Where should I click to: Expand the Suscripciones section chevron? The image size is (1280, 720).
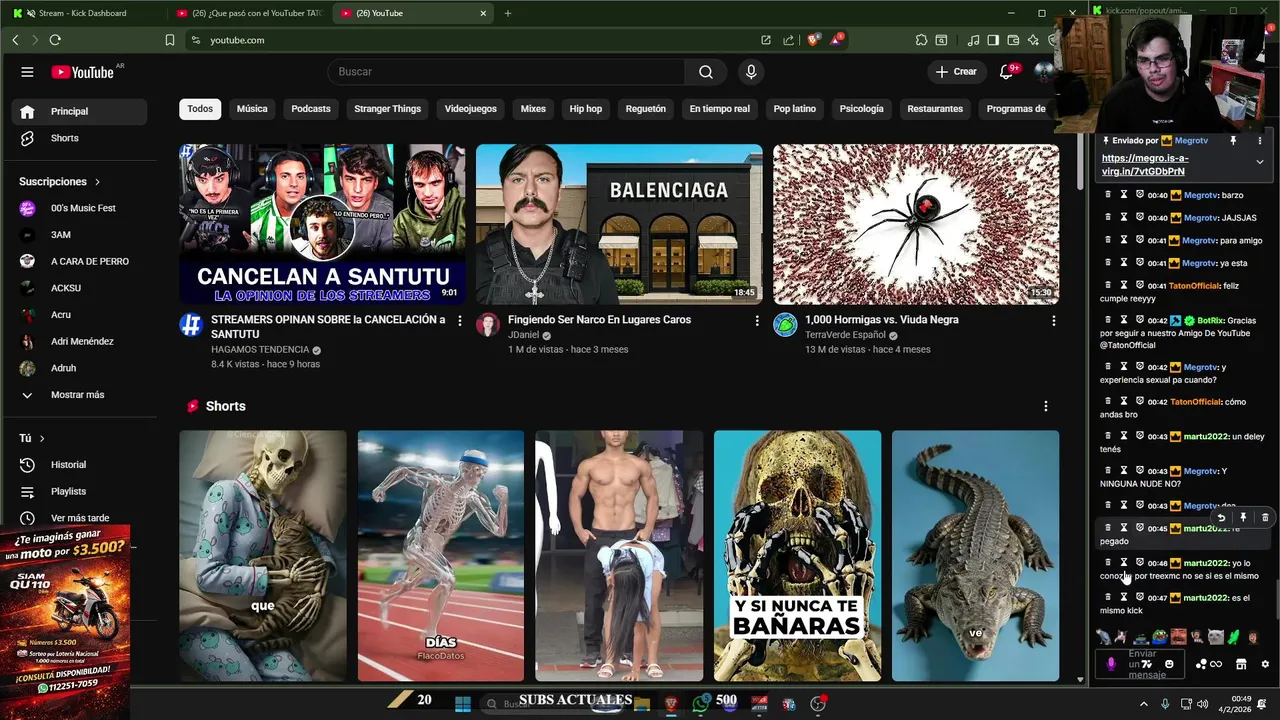(x=97, y=182)
